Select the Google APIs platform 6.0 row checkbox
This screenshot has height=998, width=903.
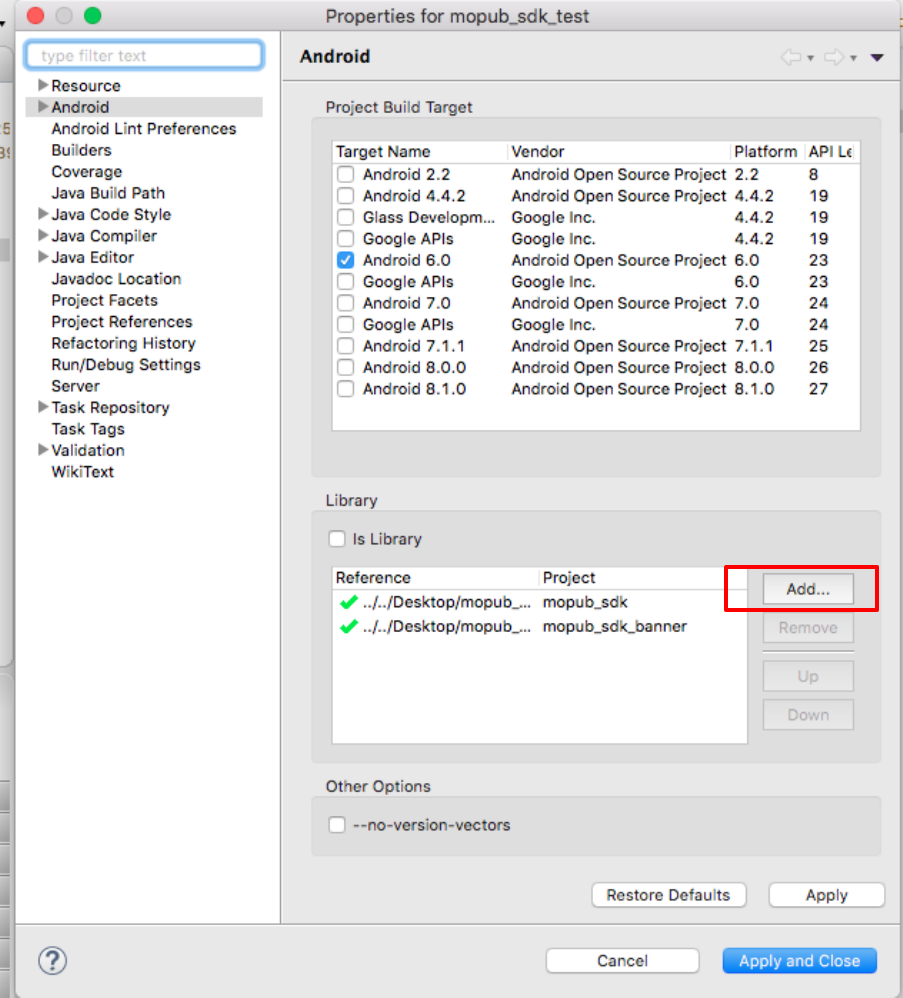346,281
